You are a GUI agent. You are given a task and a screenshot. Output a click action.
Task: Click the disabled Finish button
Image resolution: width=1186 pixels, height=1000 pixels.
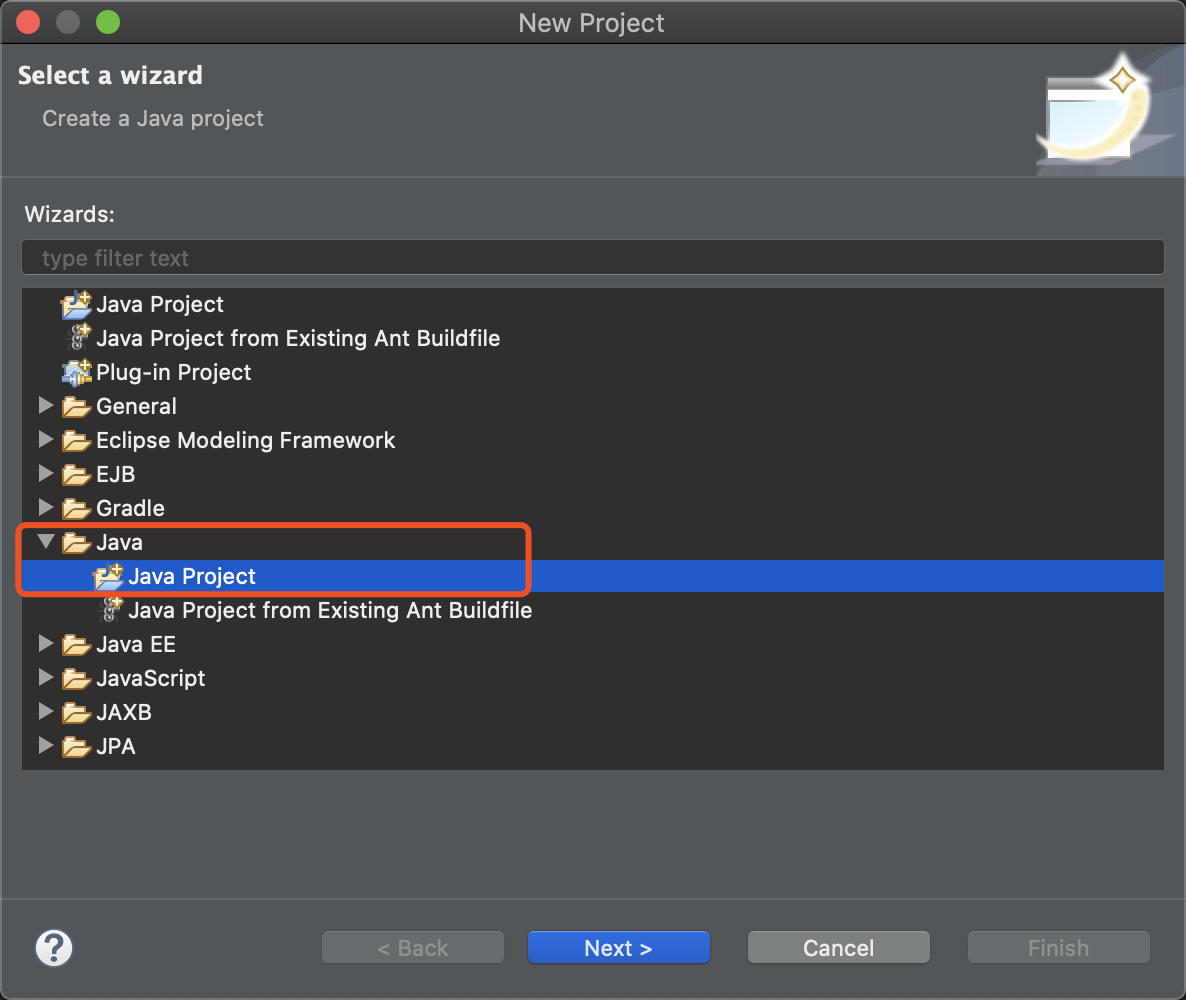pyautogui.click(x=1059, y=948)
